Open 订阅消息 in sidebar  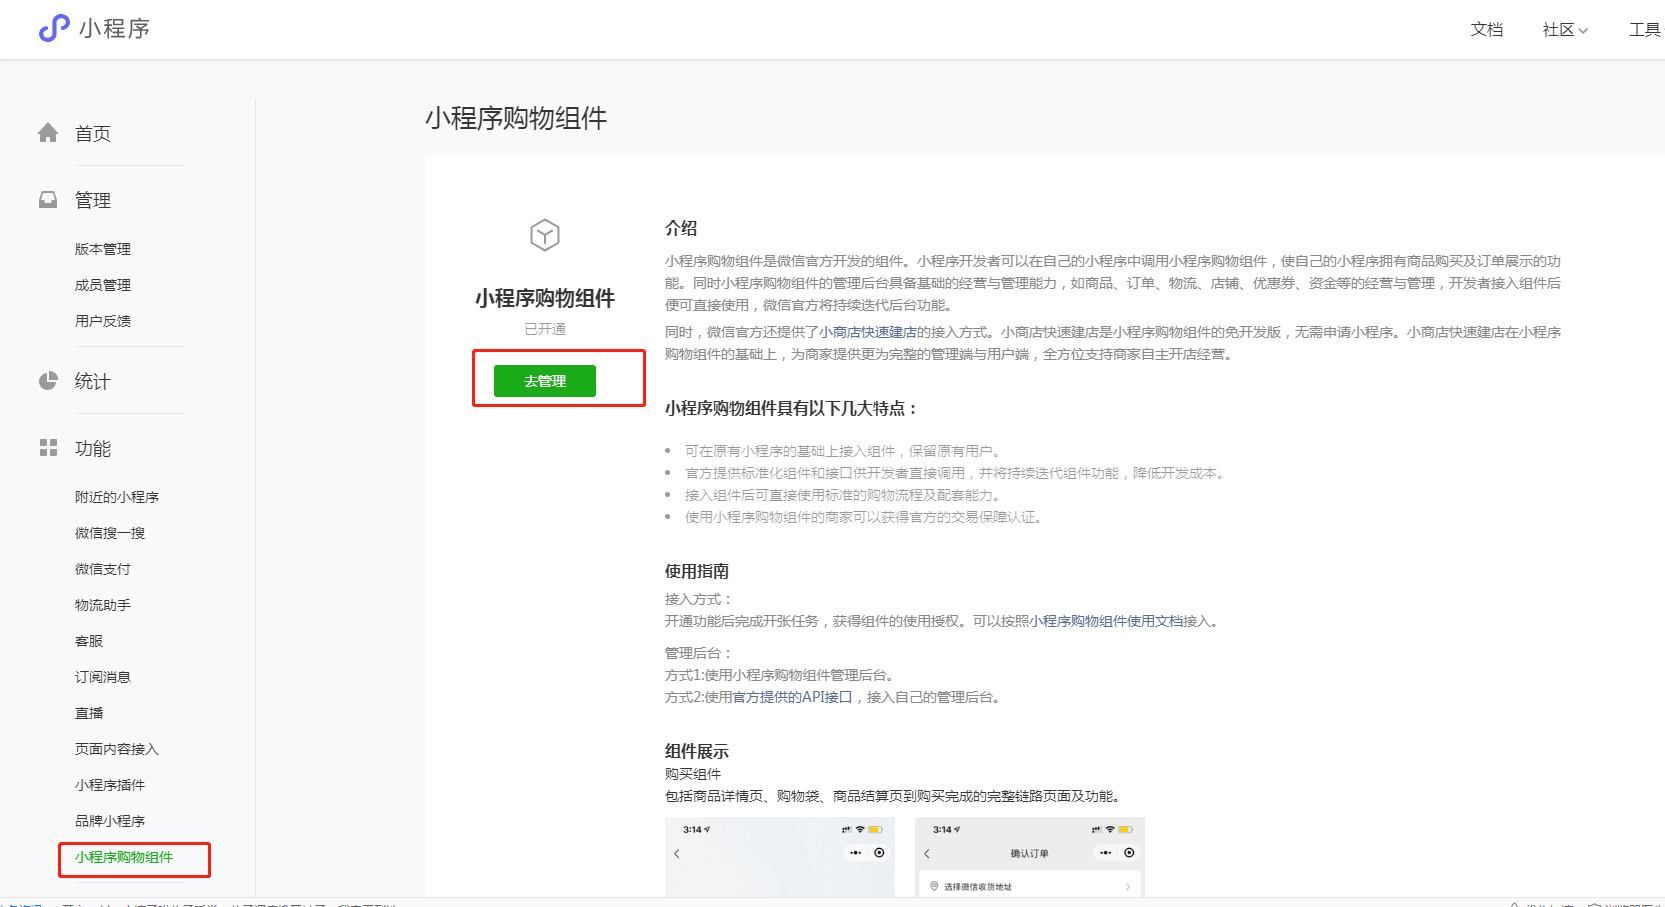click(103, 677)
